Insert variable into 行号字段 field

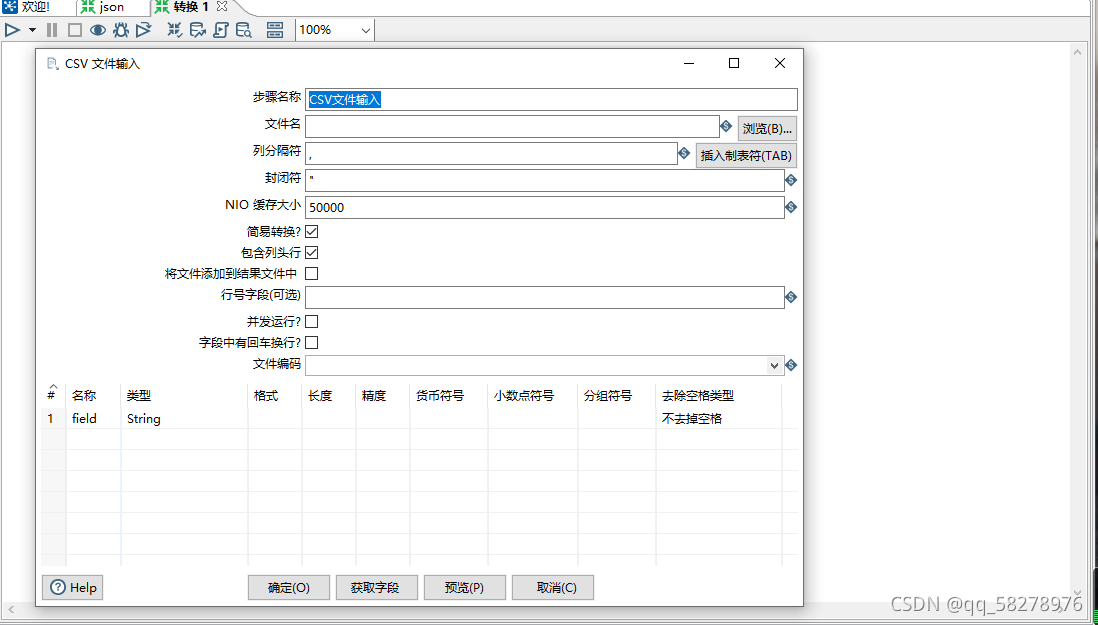tap(791, 297)
